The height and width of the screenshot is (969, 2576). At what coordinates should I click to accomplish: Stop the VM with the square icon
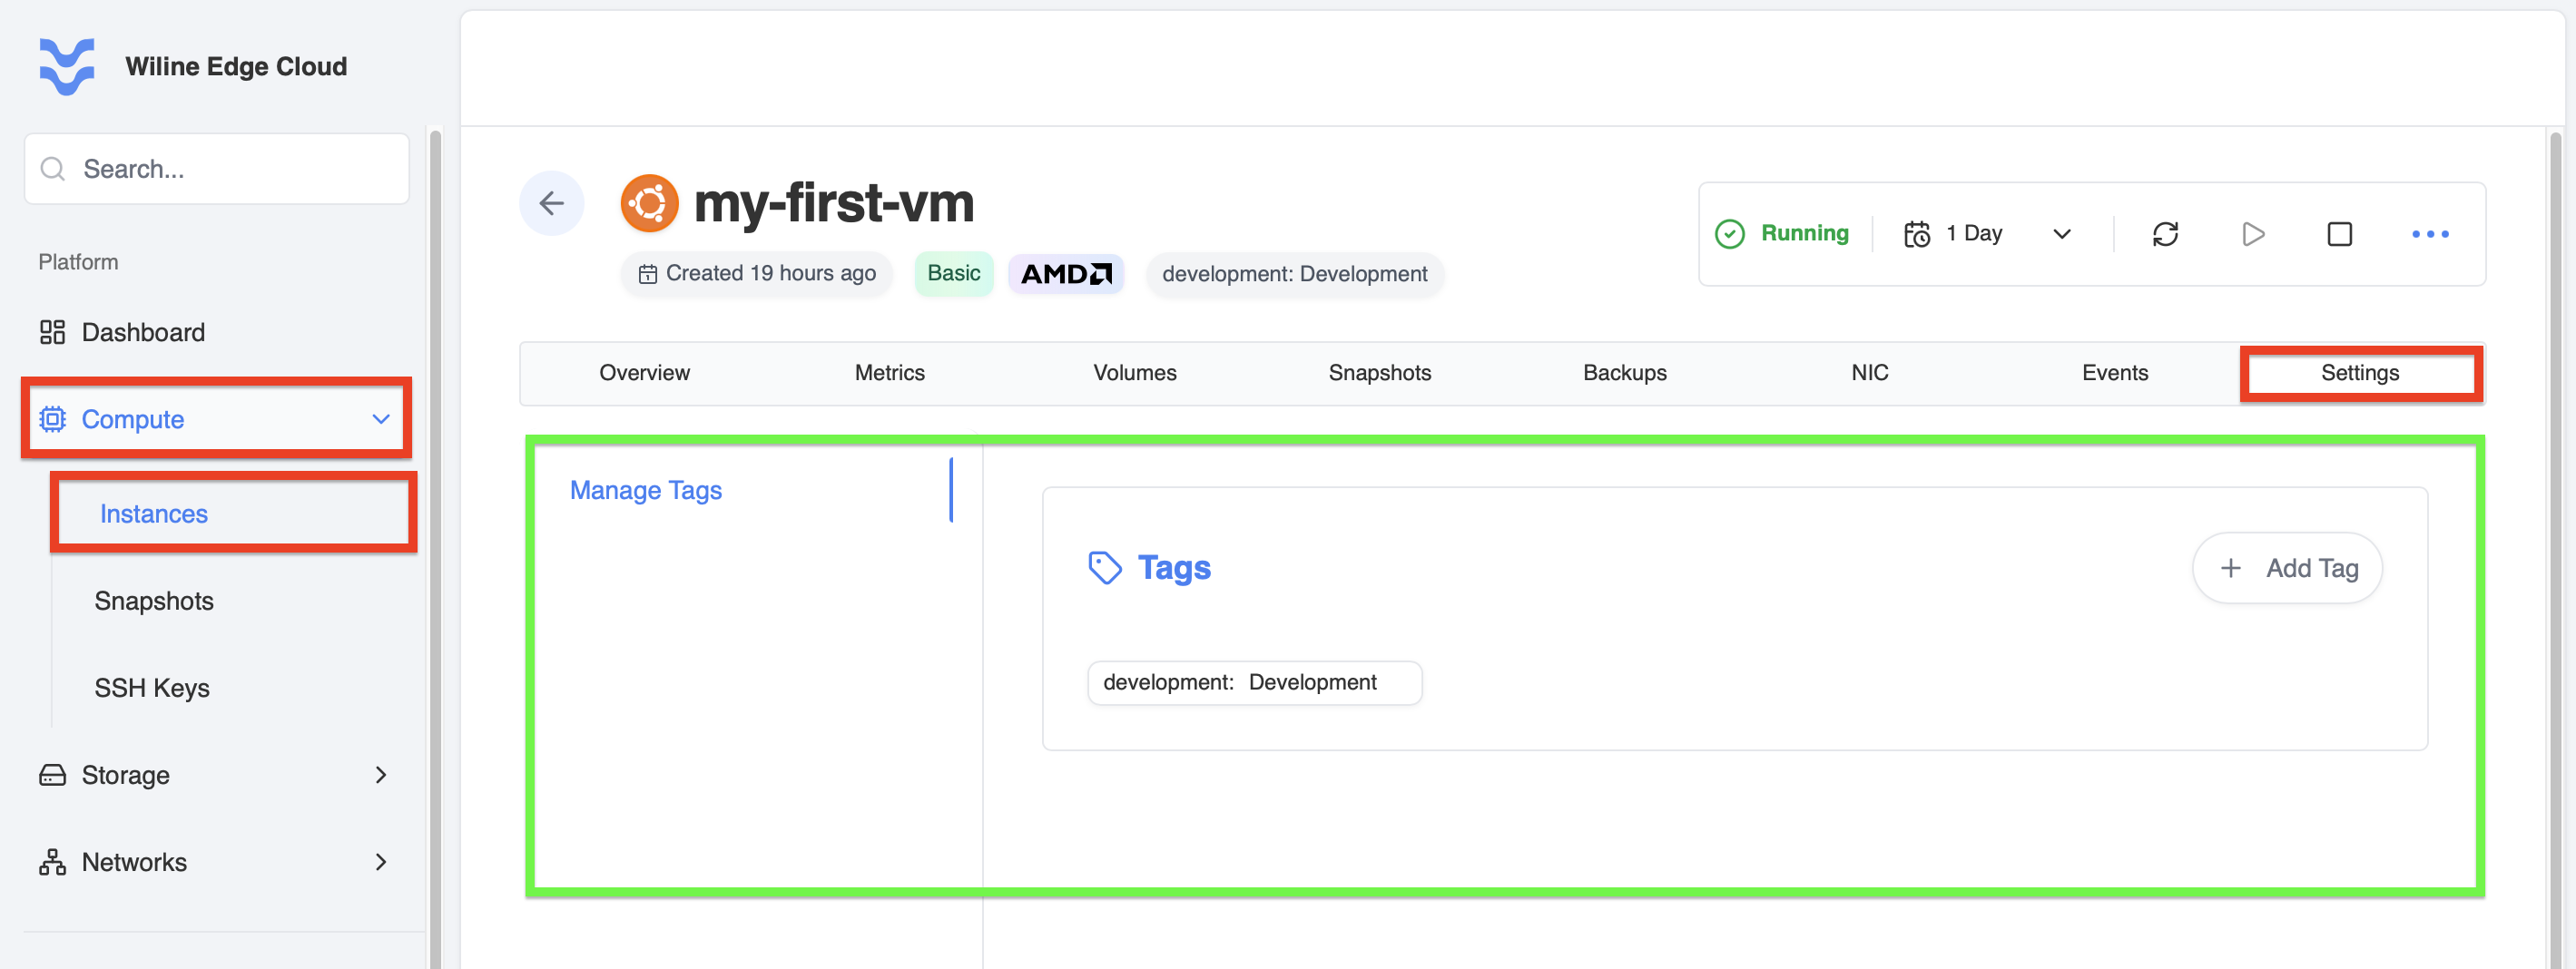click(x=2339, y=234)
